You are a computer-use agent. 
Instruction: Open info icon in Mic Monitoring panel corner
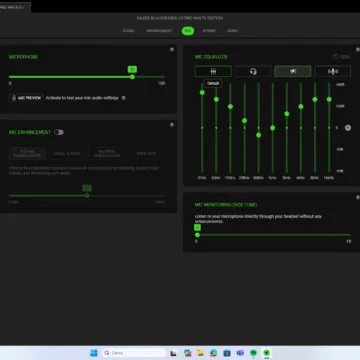click(358, 197)
